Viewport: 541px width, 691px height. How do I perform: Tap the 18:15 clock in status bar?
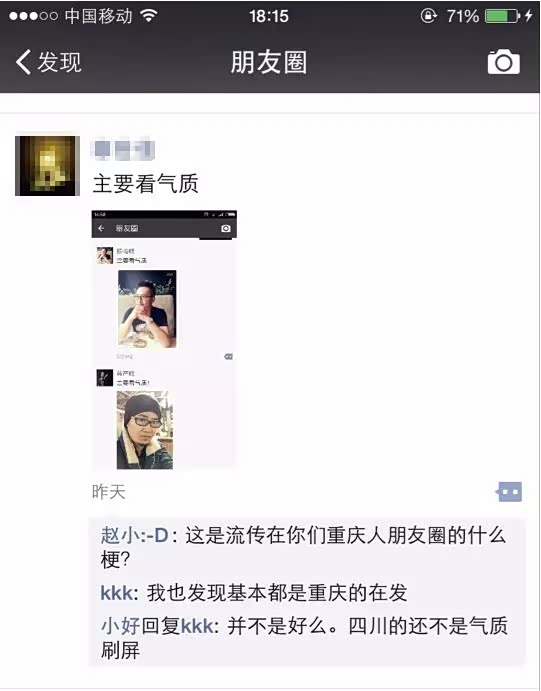(x=269, y=16)
